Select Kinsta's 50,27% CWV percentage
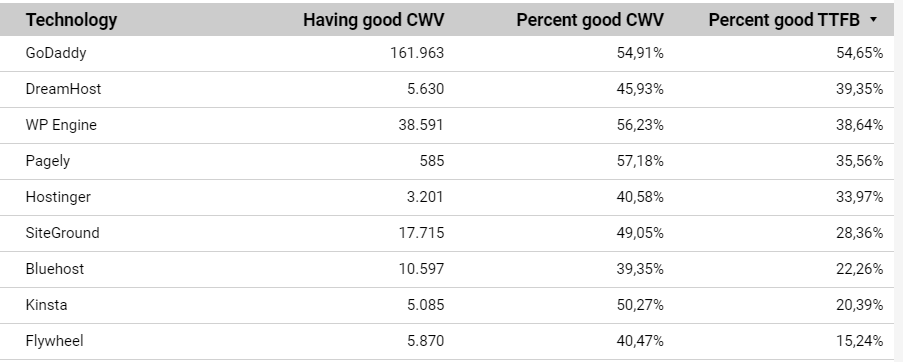 pos(640,305)
